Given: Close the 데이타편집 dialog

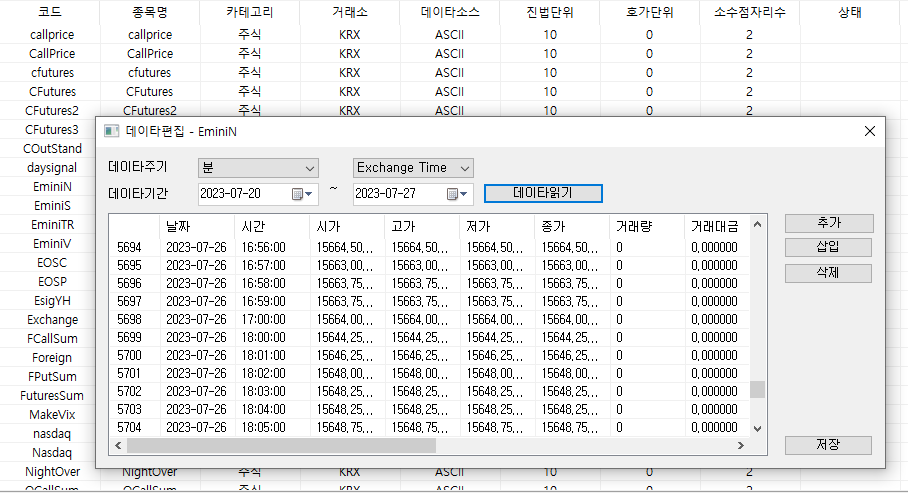Looking at the screenshot, I should point(869,131).
